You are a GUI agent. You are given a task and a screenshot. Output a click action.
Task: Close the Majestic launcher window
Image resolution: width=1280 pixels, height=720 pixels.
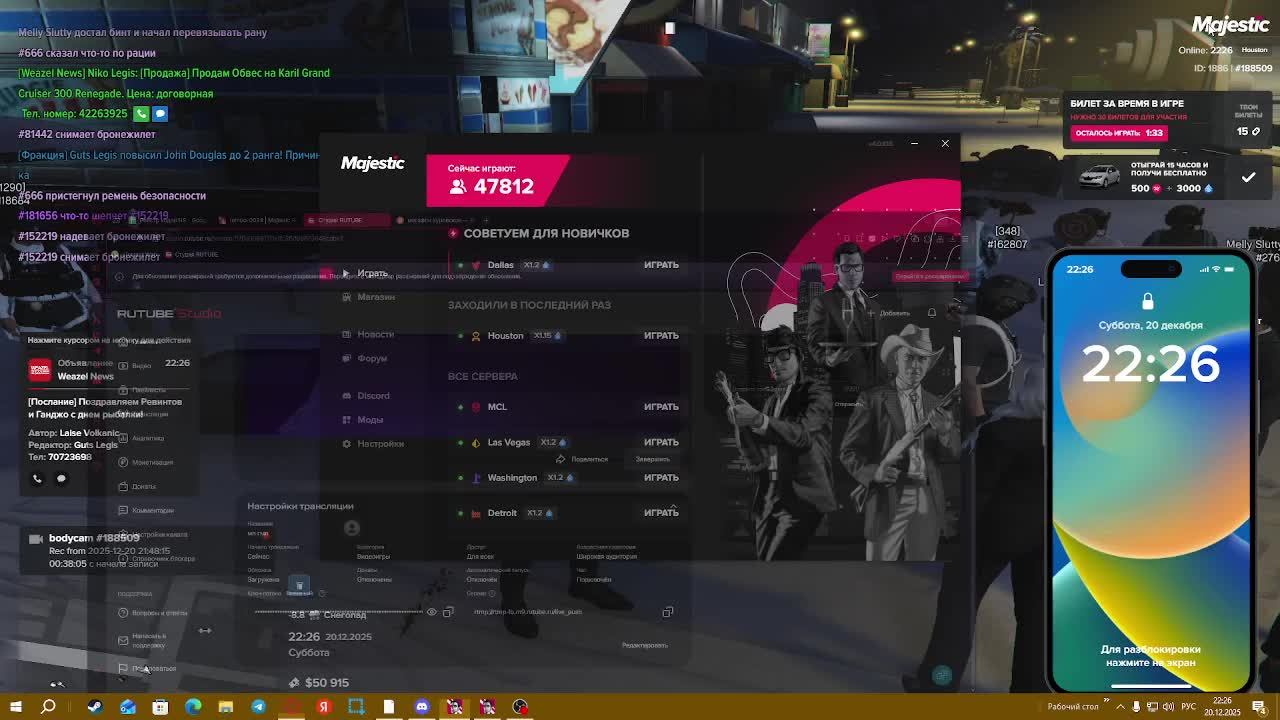click(945, 144)
